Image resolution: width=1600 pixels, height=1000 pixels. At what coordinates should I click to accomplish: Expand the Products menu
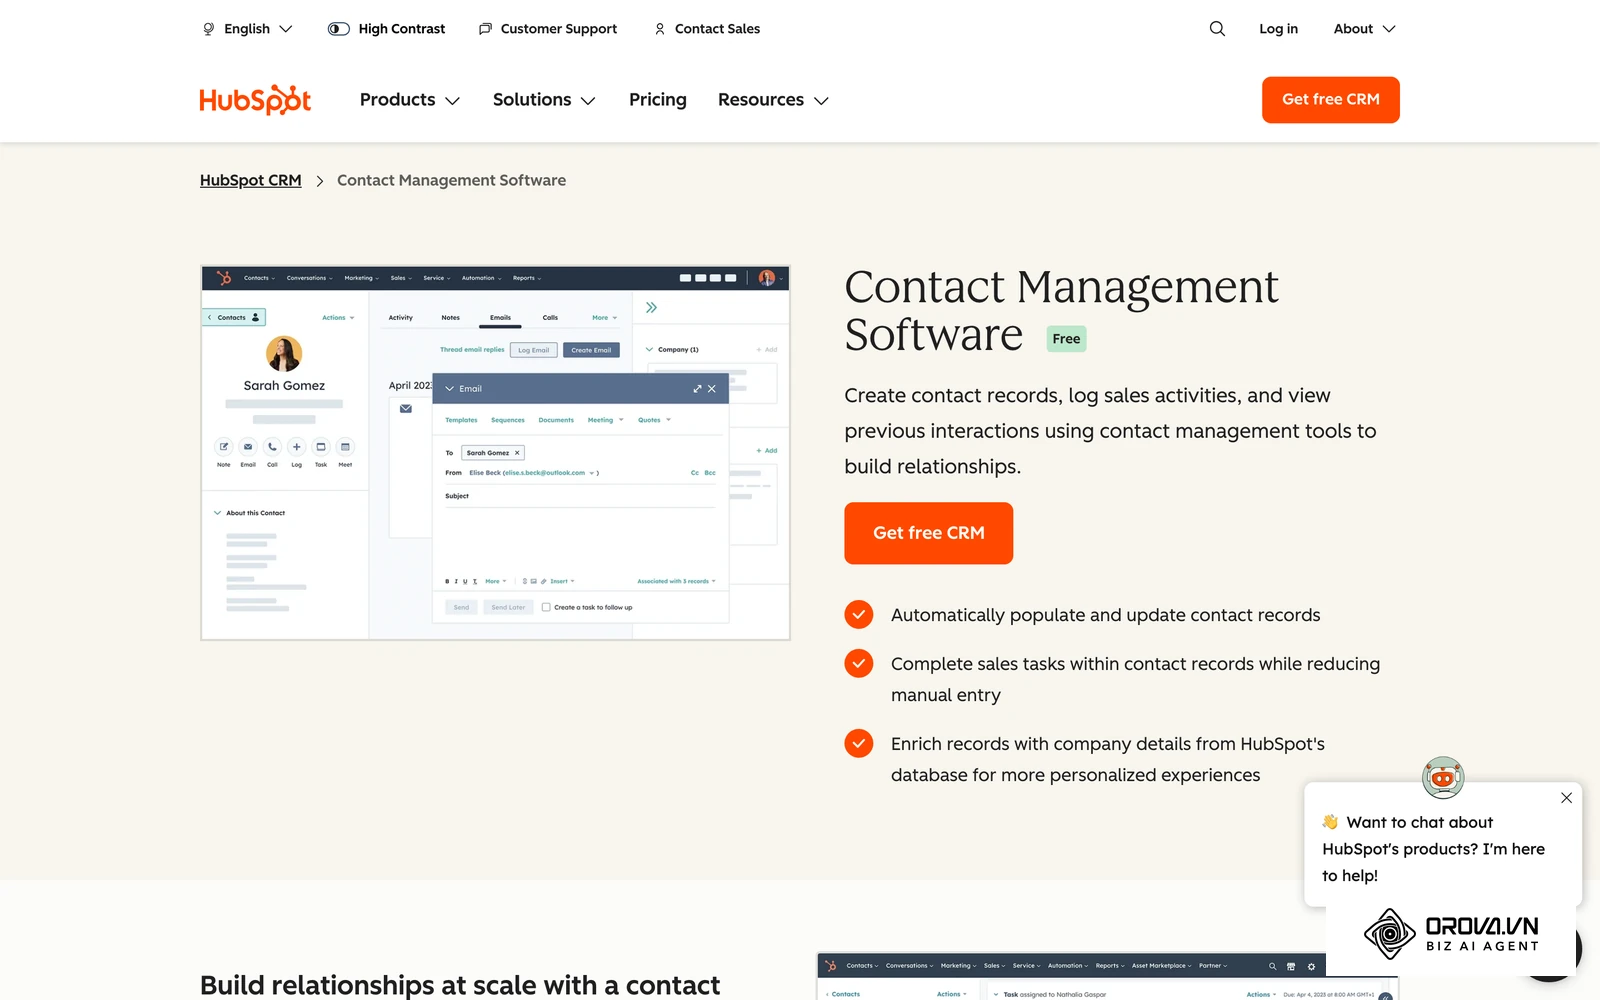click(x=410, y=100)
